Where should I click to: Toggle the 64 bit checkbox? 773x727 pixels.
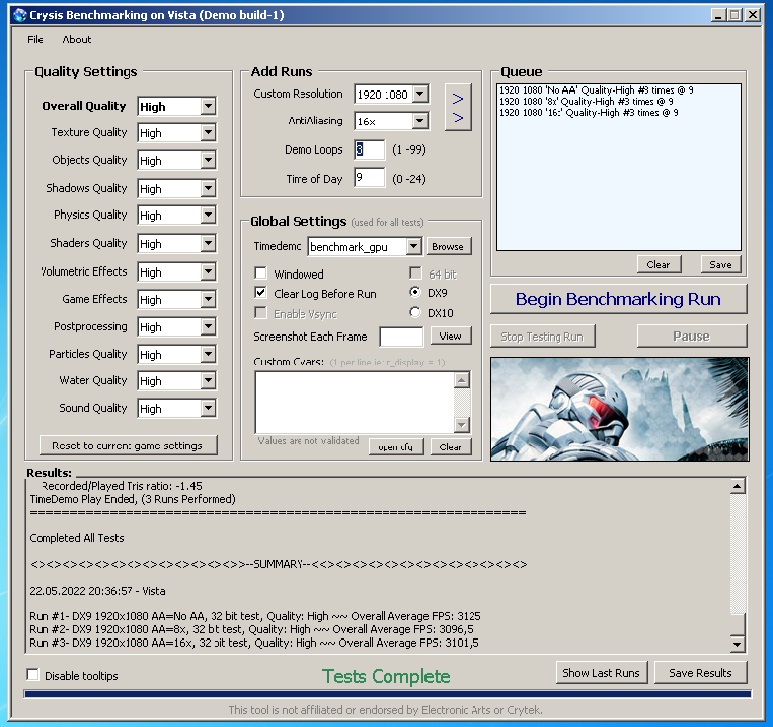(416, 273)
